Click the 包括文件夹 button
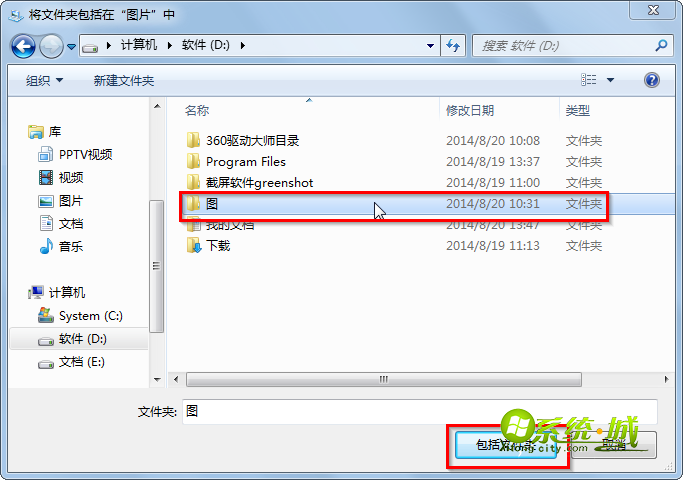 coord(506,445)
